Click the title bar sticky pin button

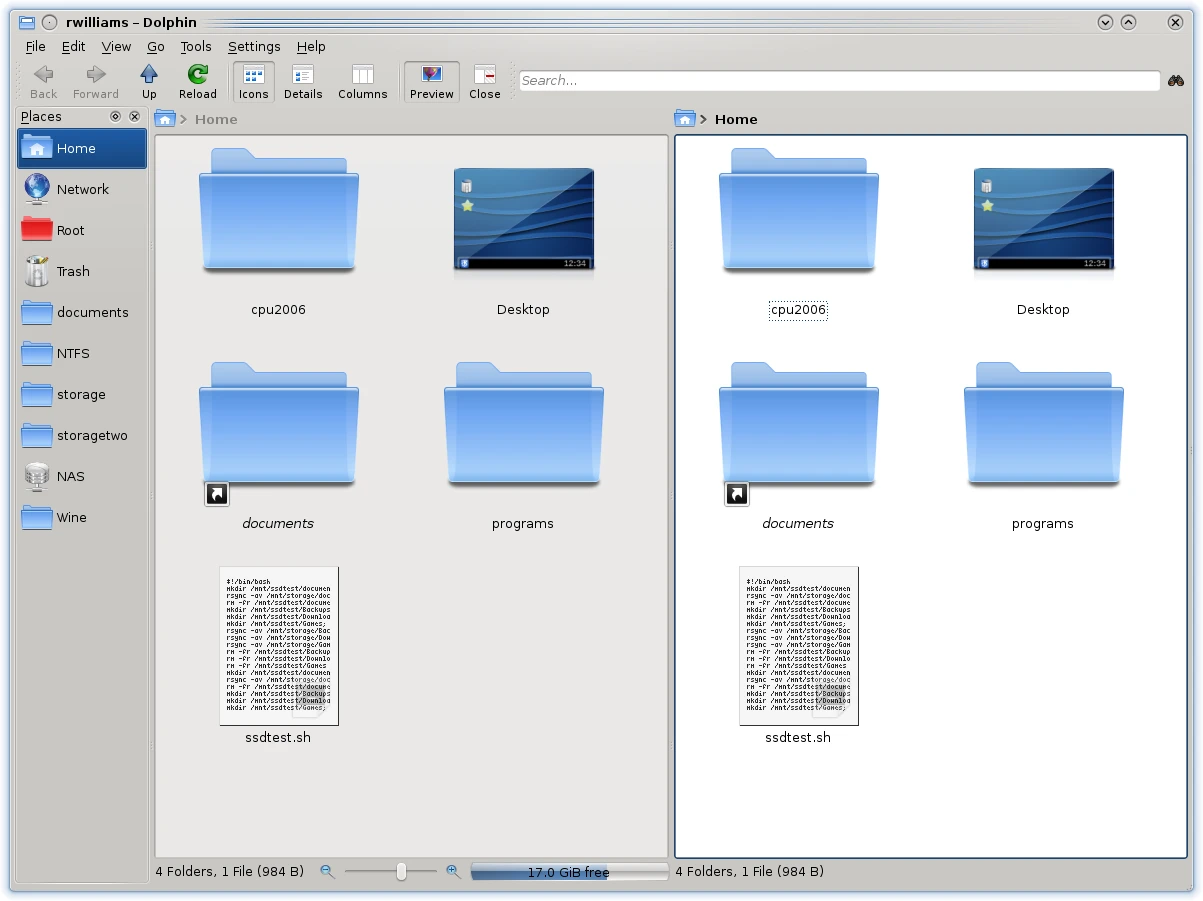49,22
